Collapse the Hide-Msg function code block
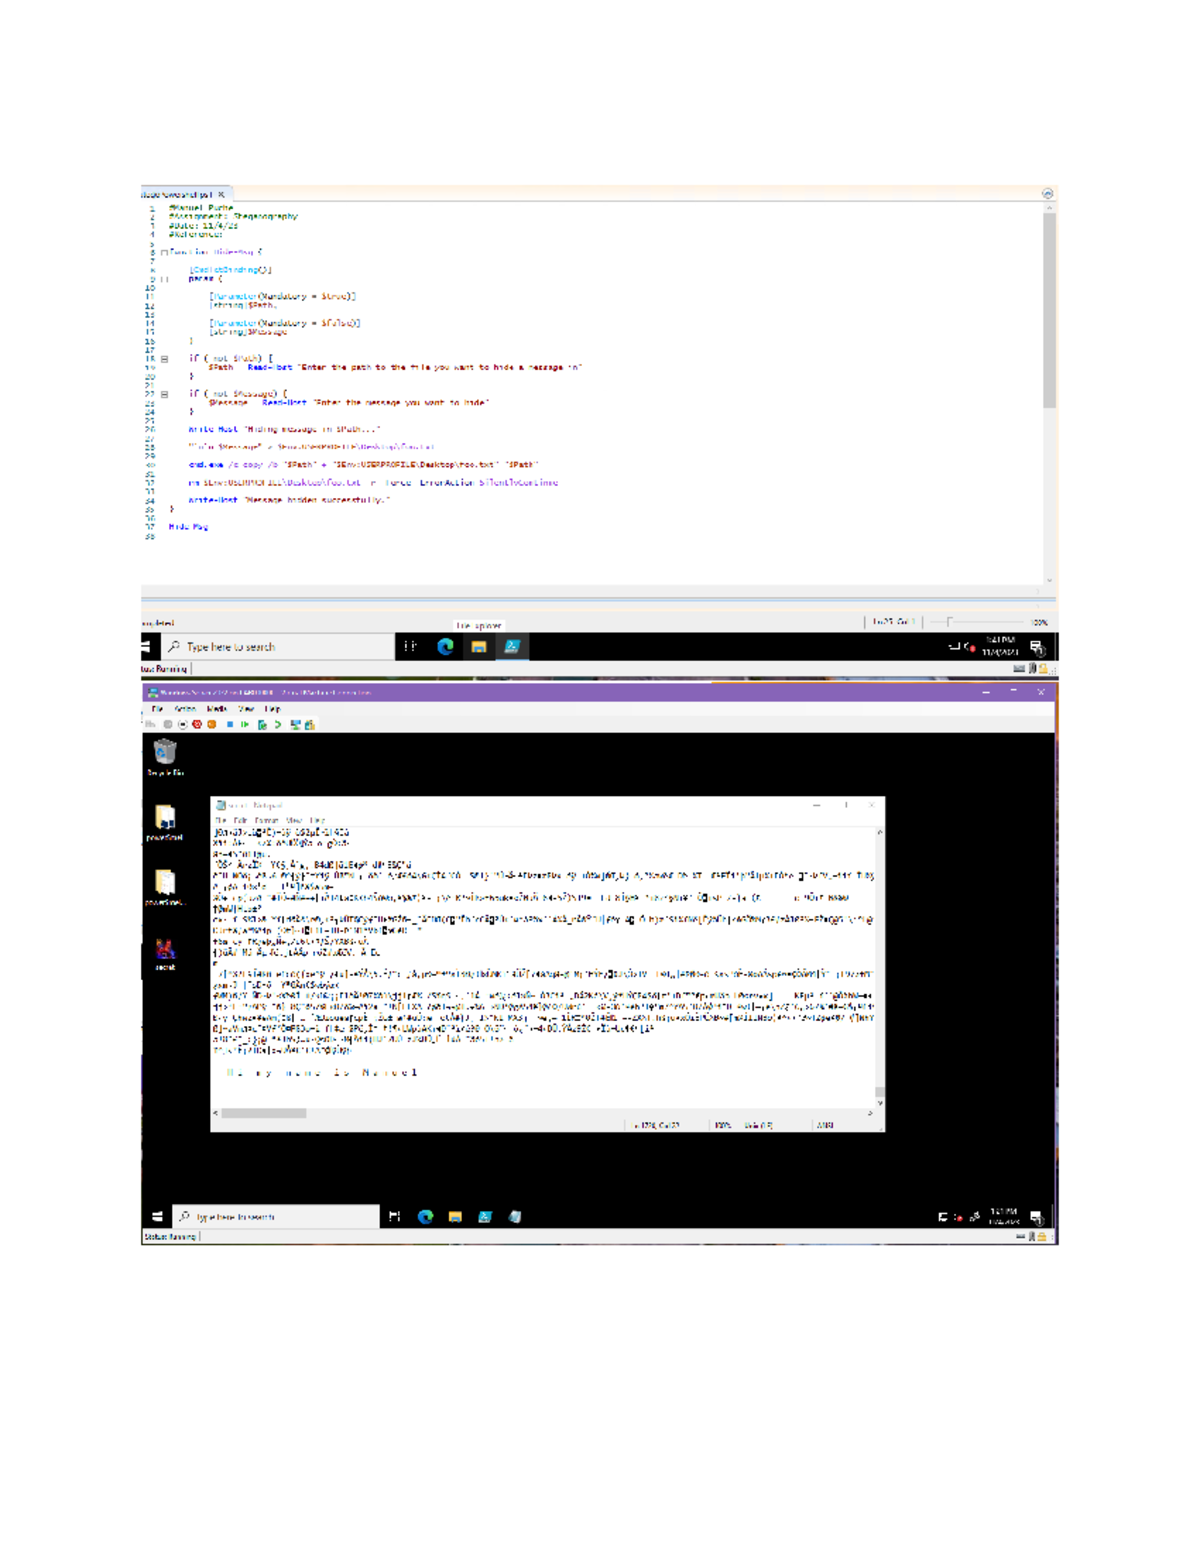The image size is (1200, 1553). [x=163, y=251]
